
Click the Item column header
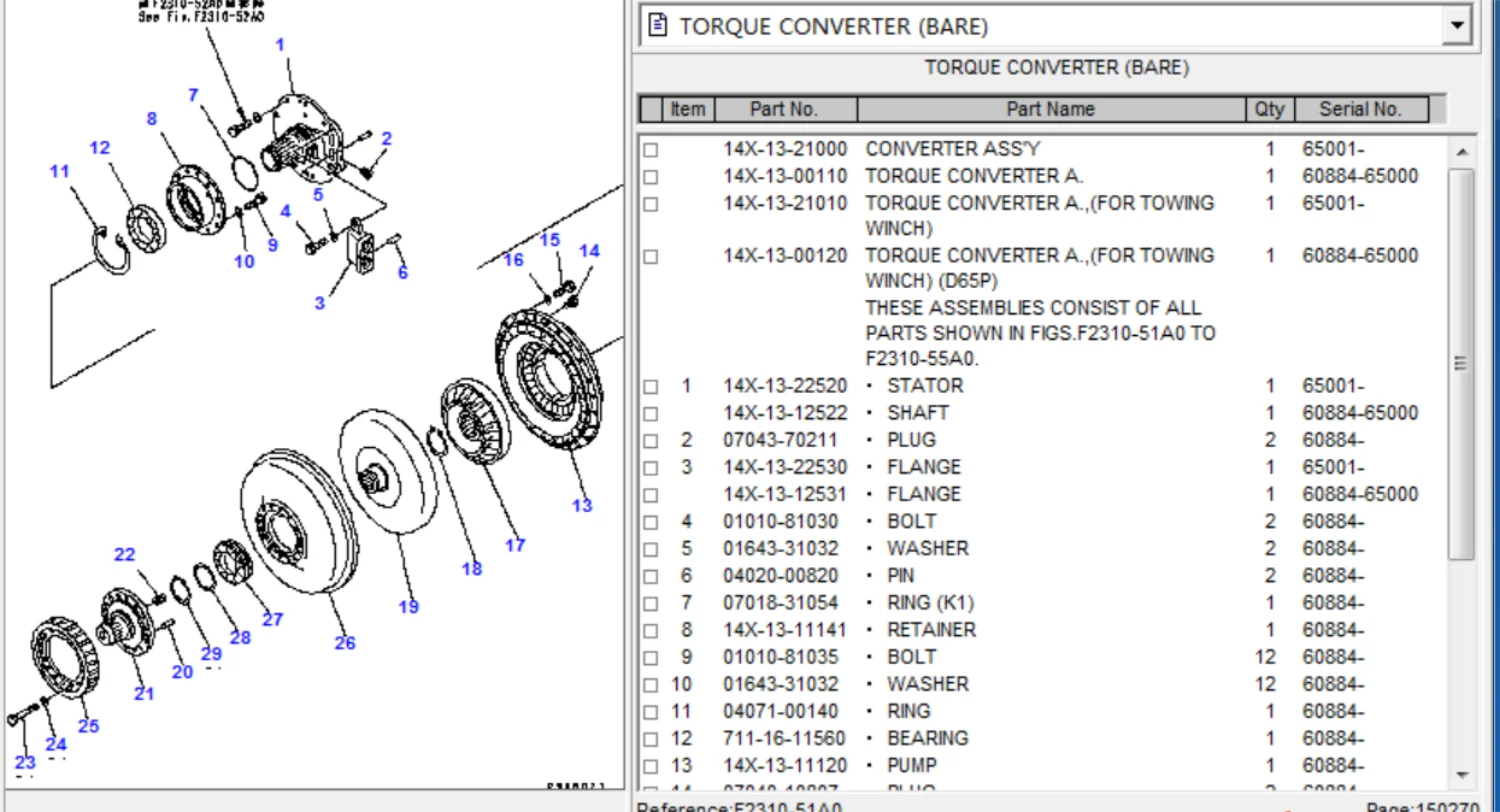coord(687,109)
